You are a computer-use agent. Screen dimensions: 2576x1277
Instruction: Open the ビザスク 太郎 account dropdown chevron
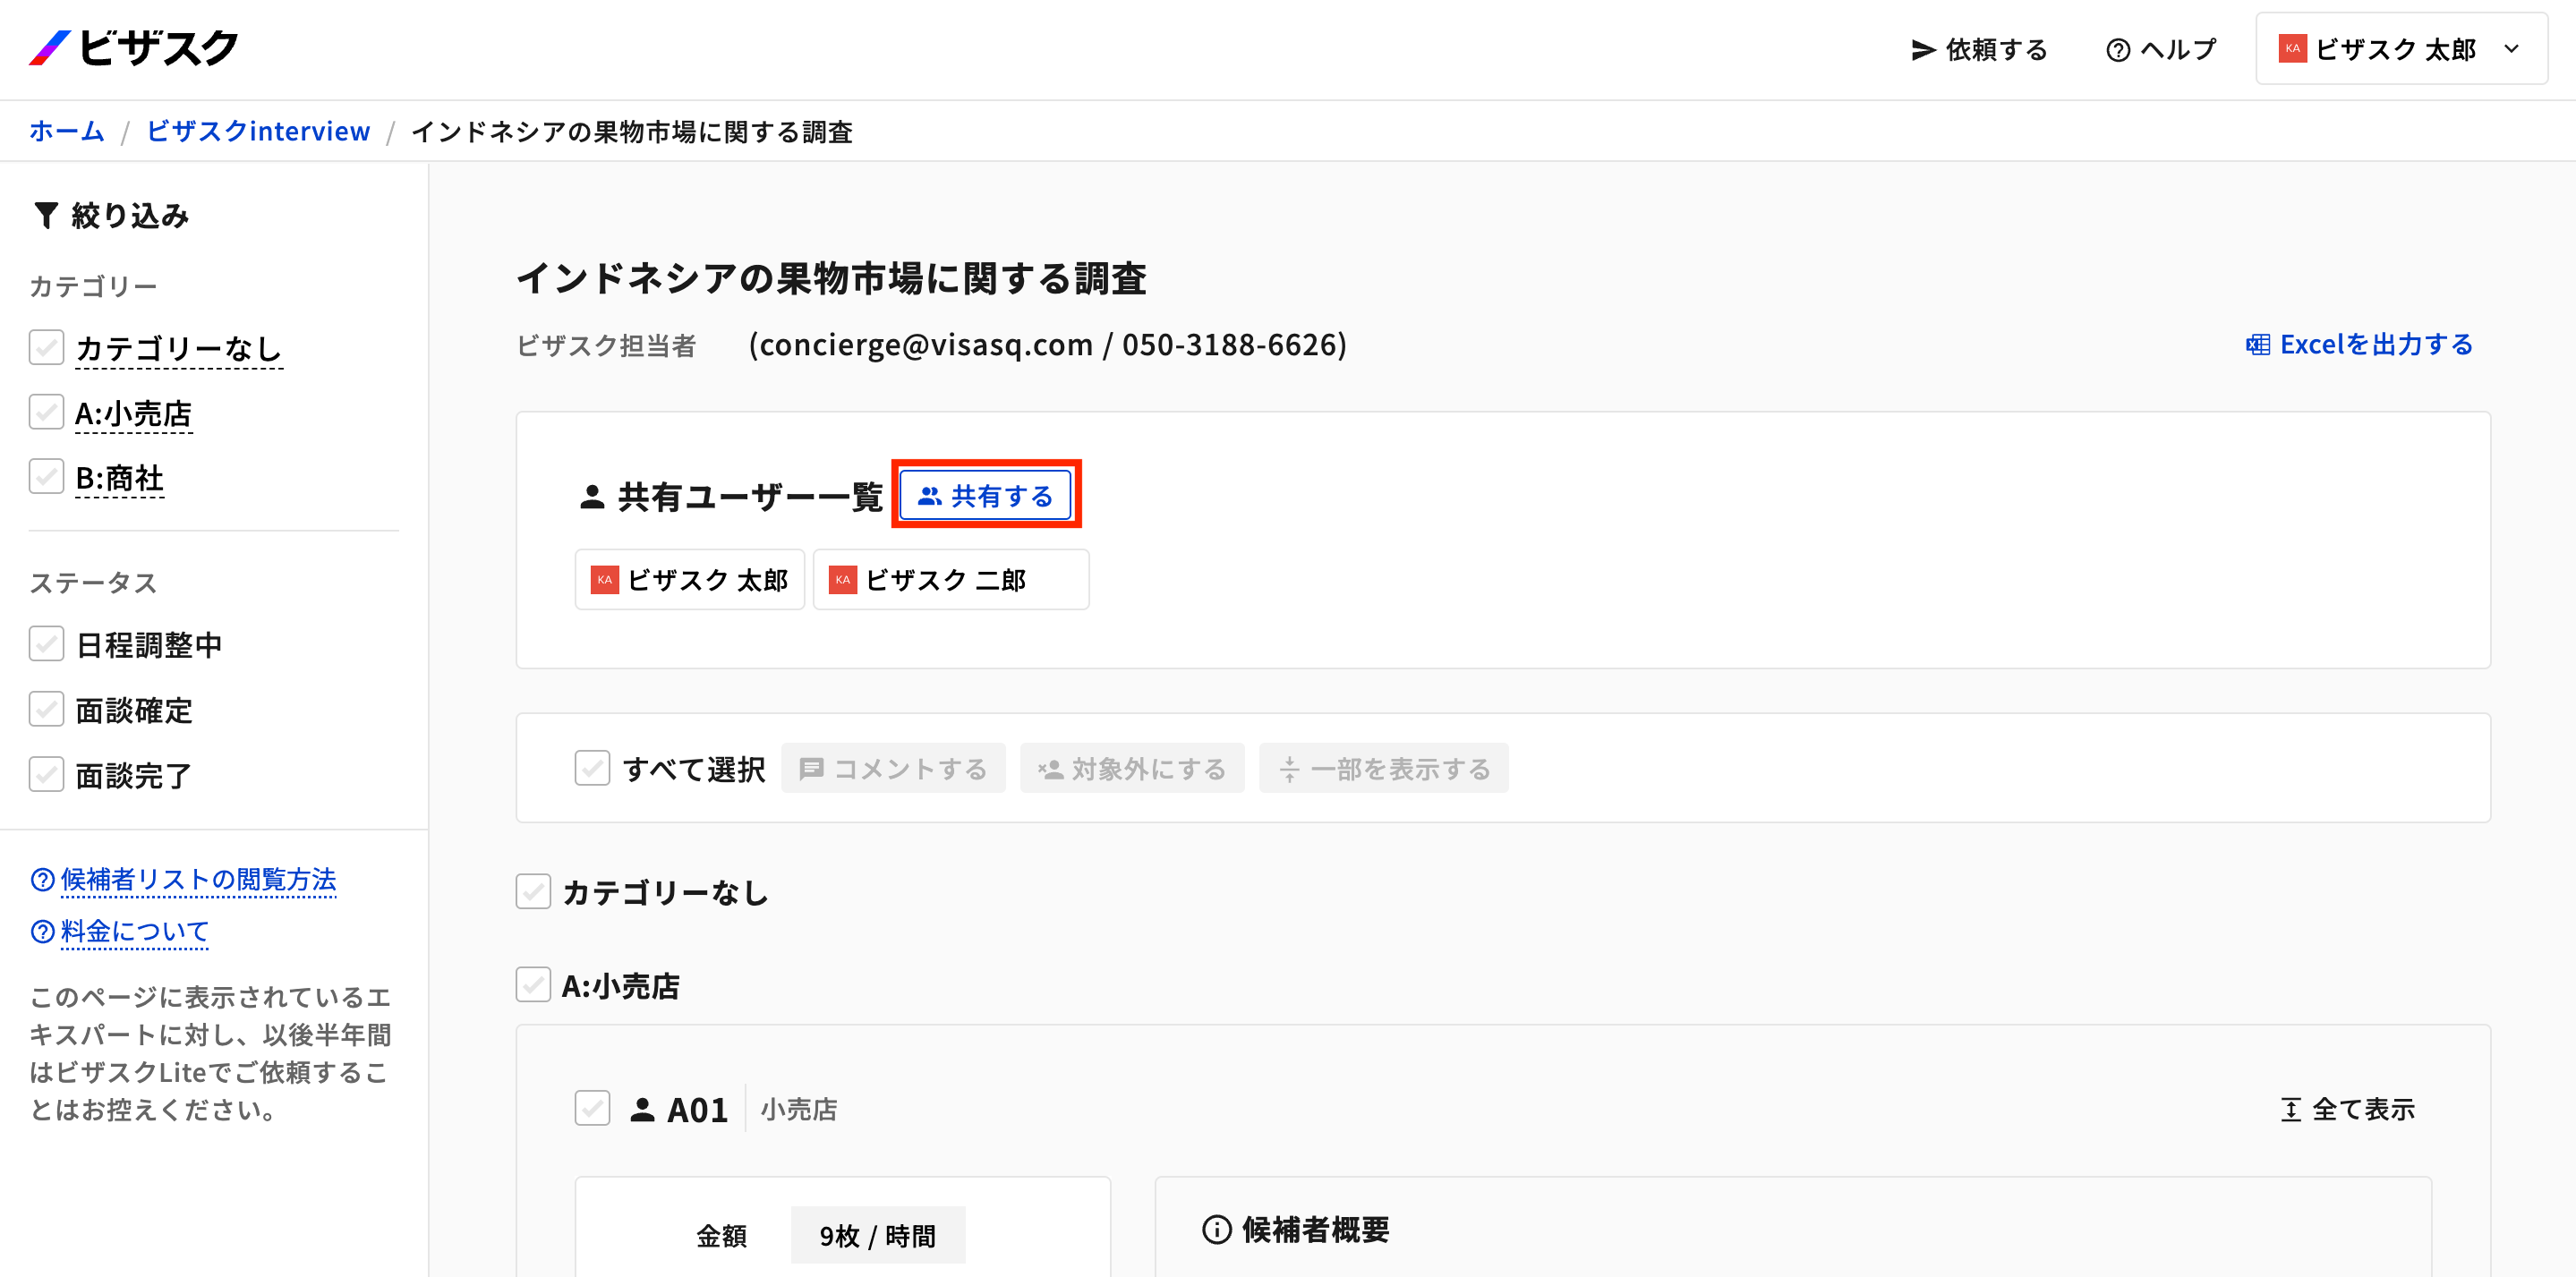[x=2511, y=49]
